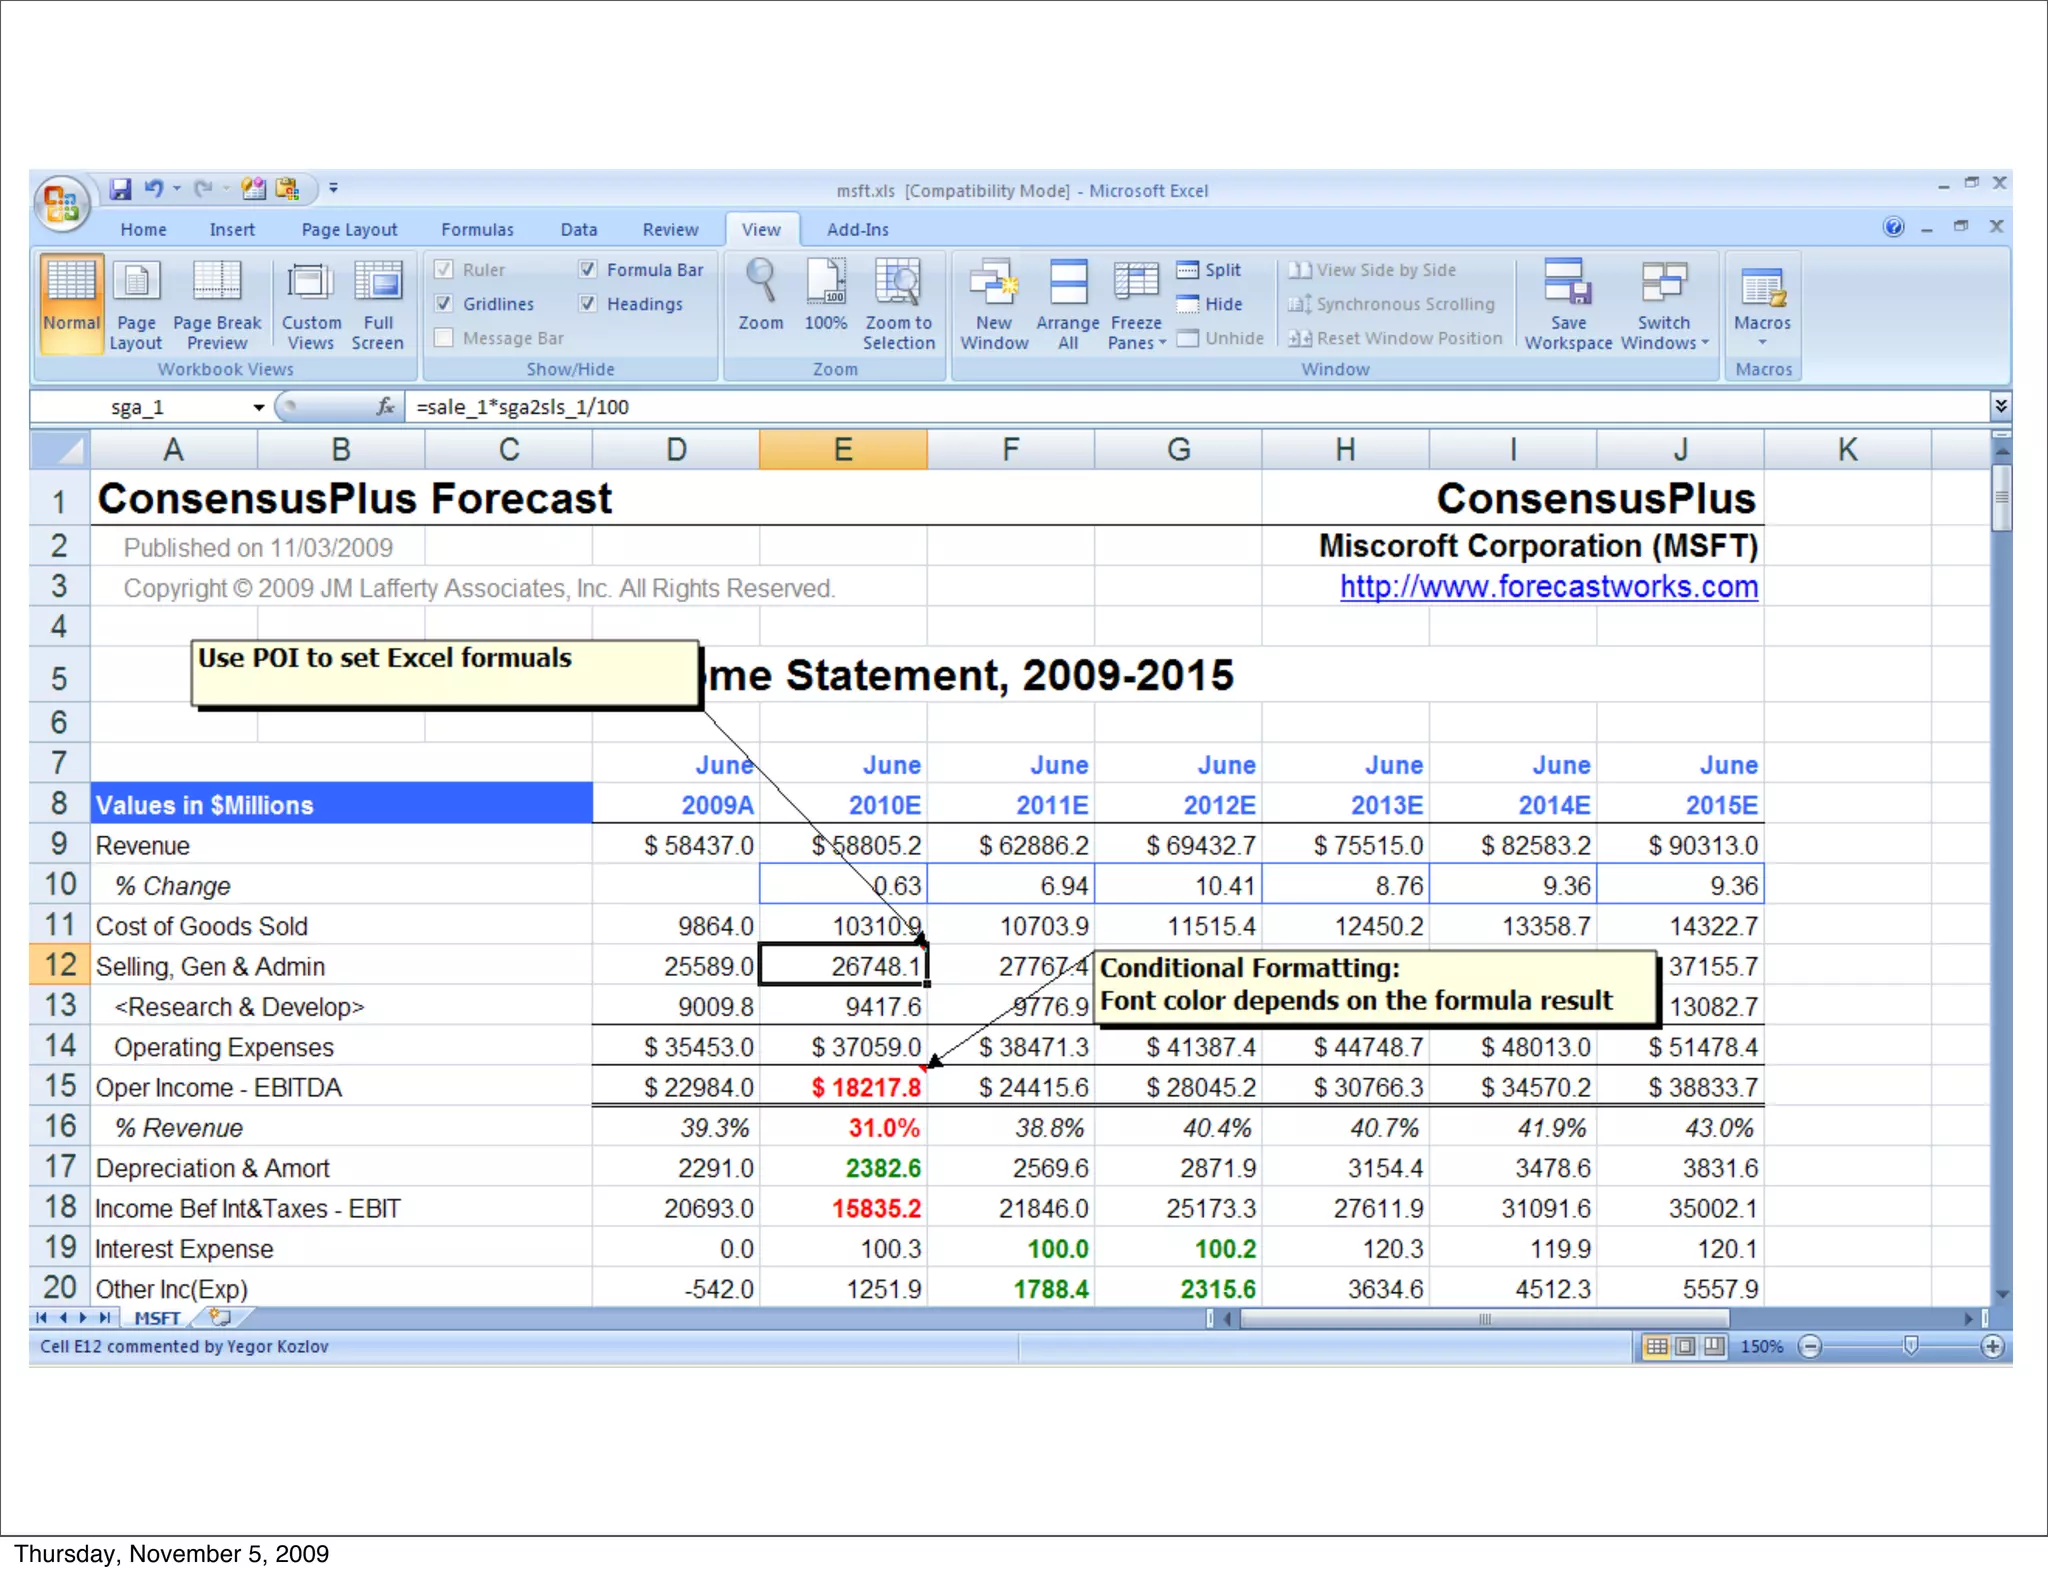Screen dimensions: 2048x1576
Task: Toggle the Headings checkbox
Action: (588, 304)
